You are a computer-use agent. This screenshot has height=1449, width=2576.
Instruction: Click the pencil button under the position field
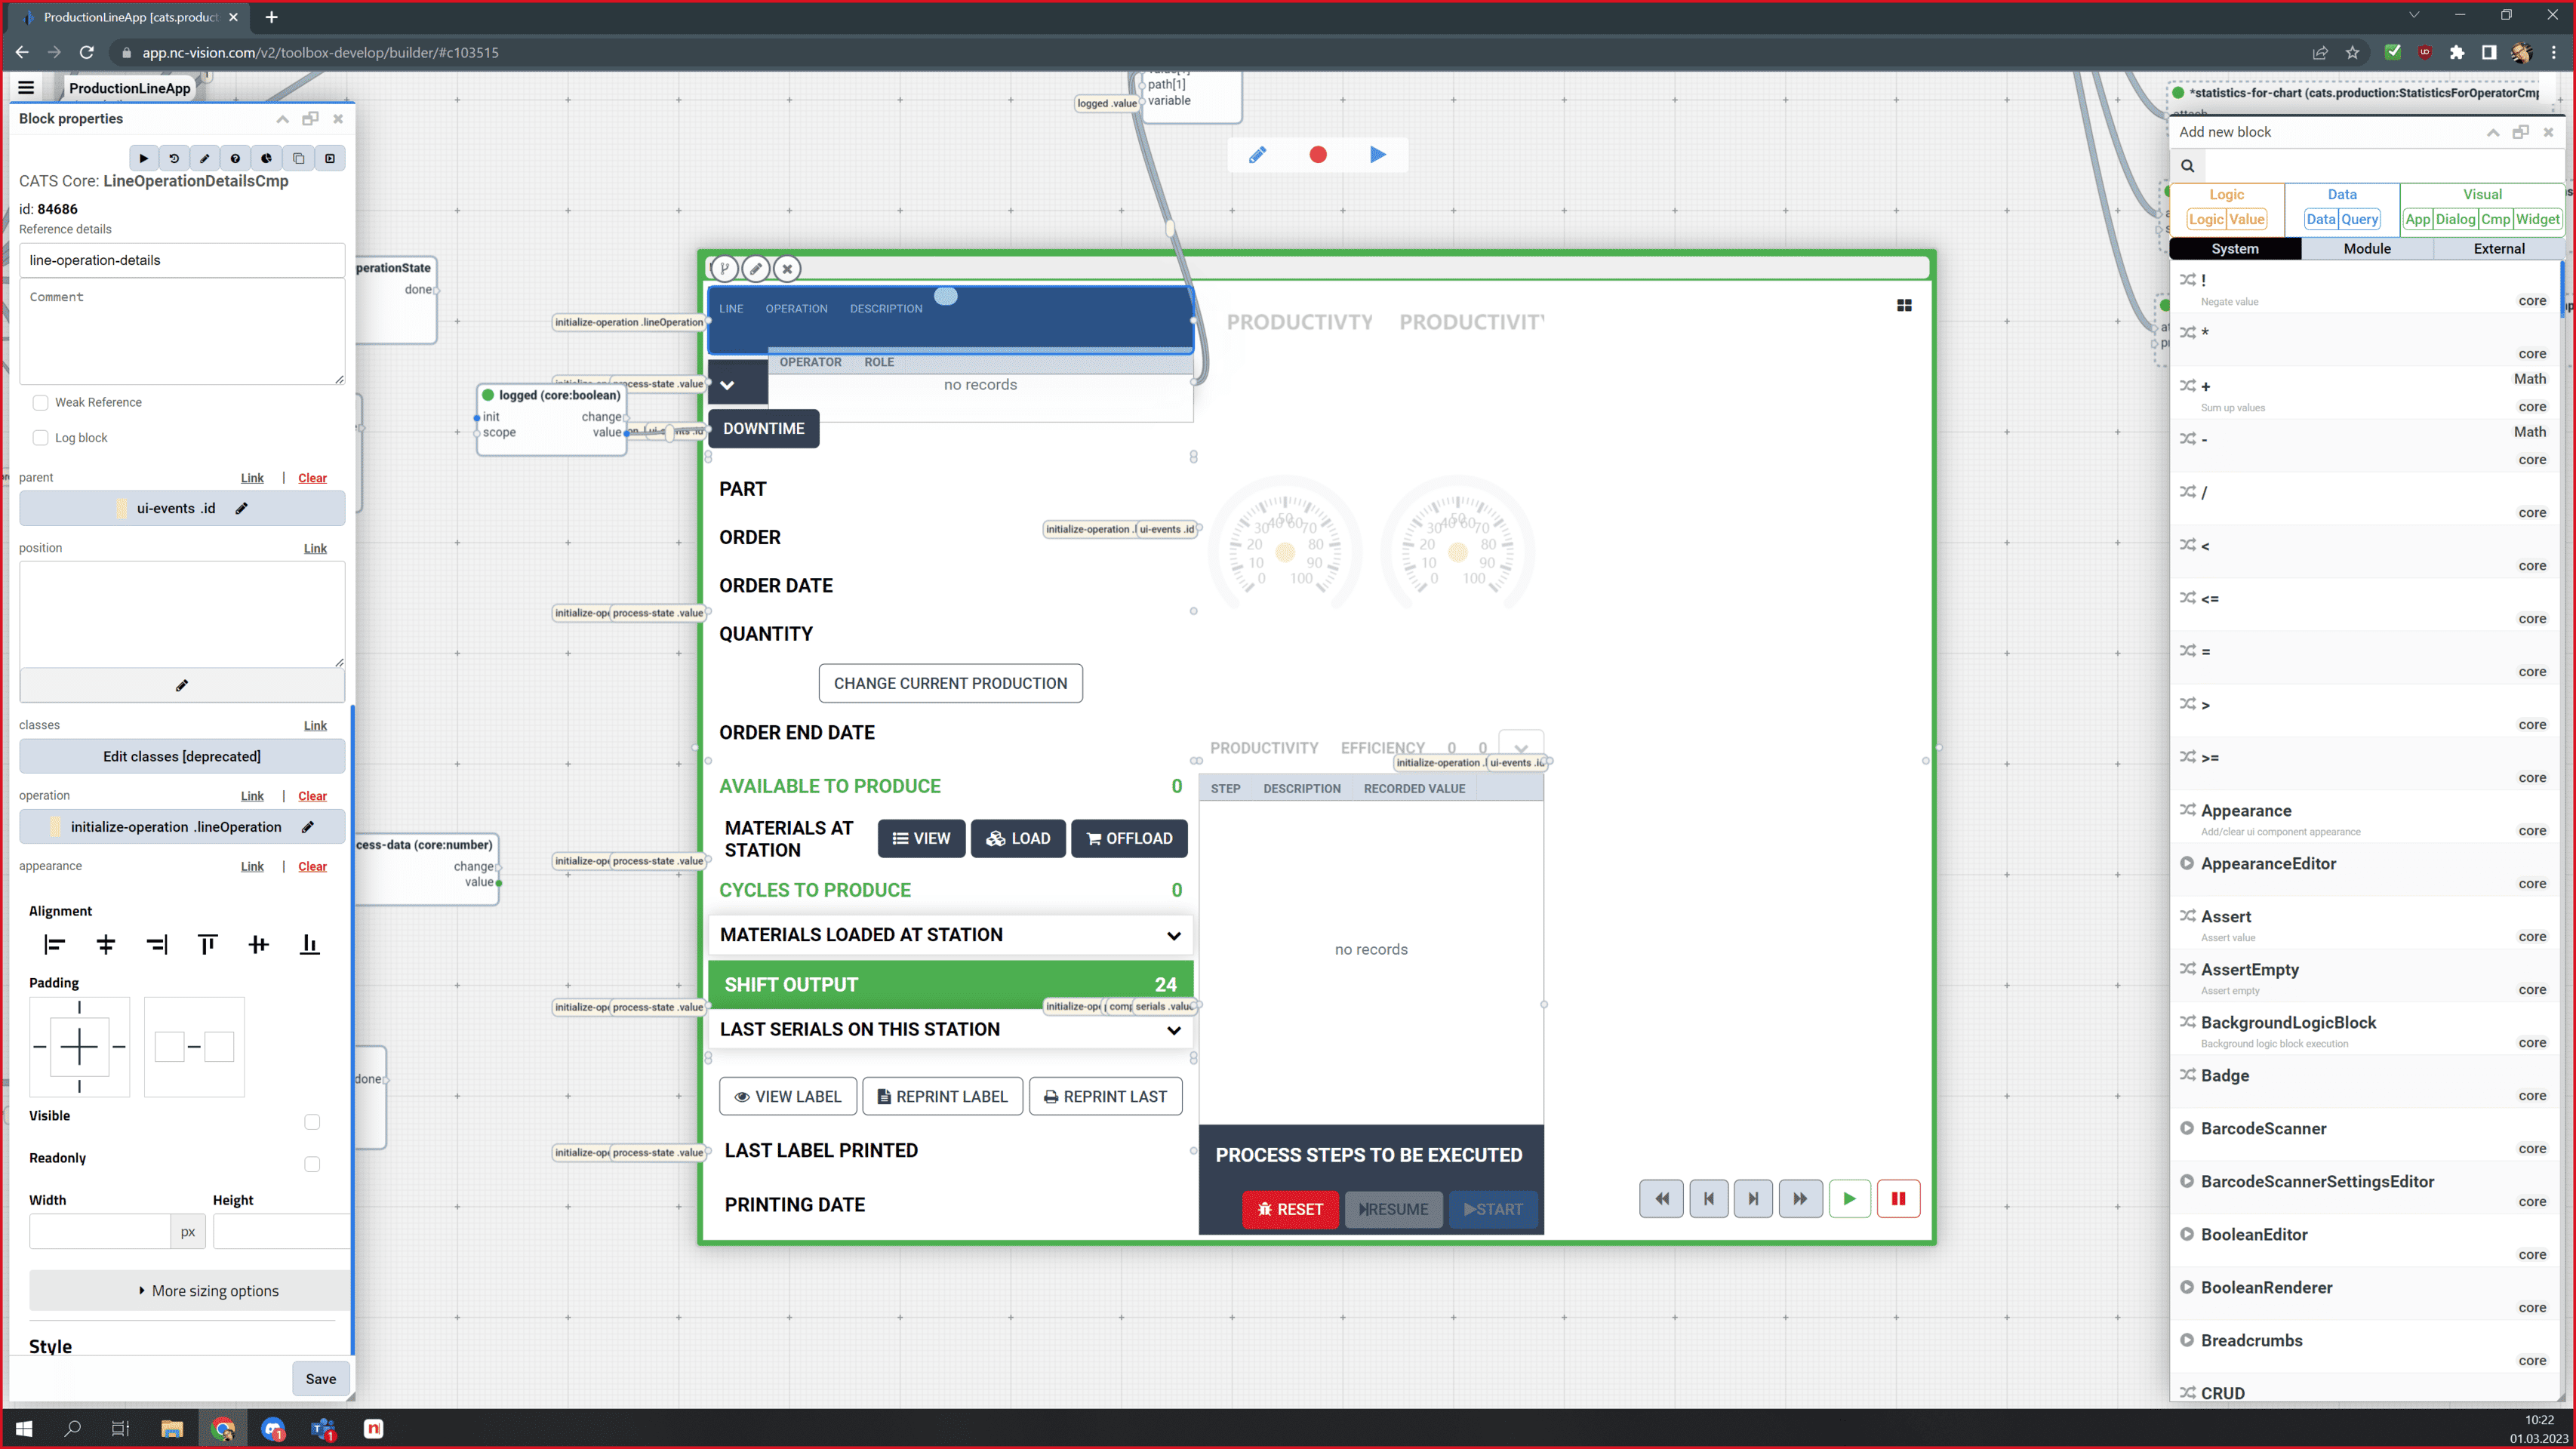point(182,685)
